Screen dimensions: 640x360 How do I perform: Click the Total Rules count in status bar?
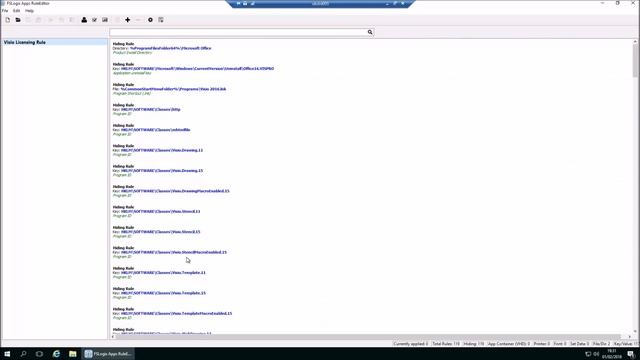[x=446, y=344]
